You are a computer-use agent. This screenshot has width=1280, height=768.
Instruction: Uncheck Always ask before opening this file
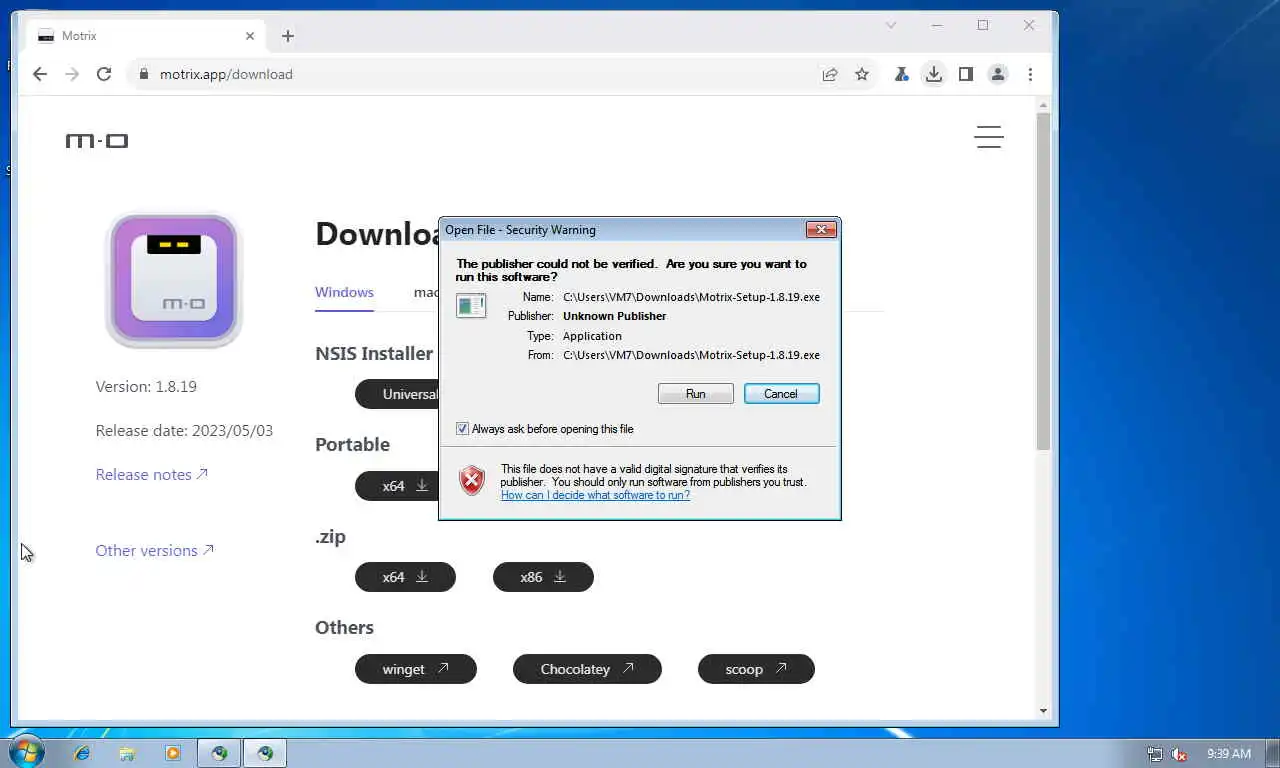(x=462, y=429)
